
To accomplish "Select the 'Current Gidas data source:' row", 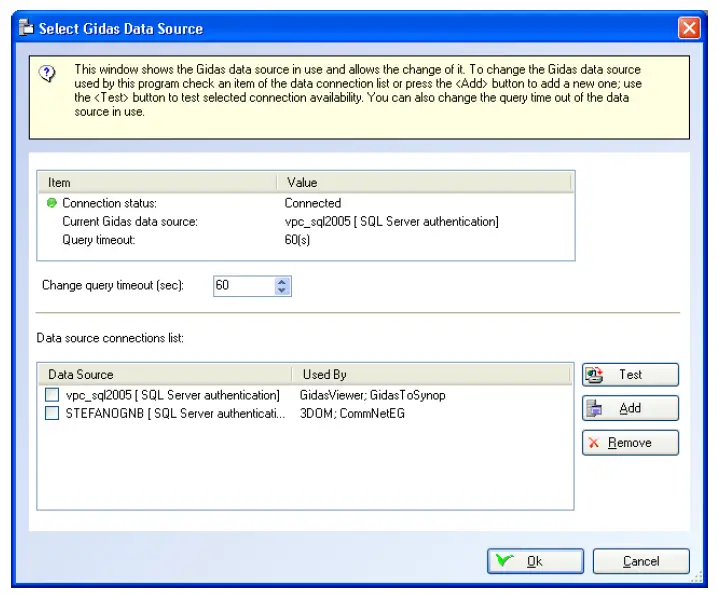I will tap(306, 221).
